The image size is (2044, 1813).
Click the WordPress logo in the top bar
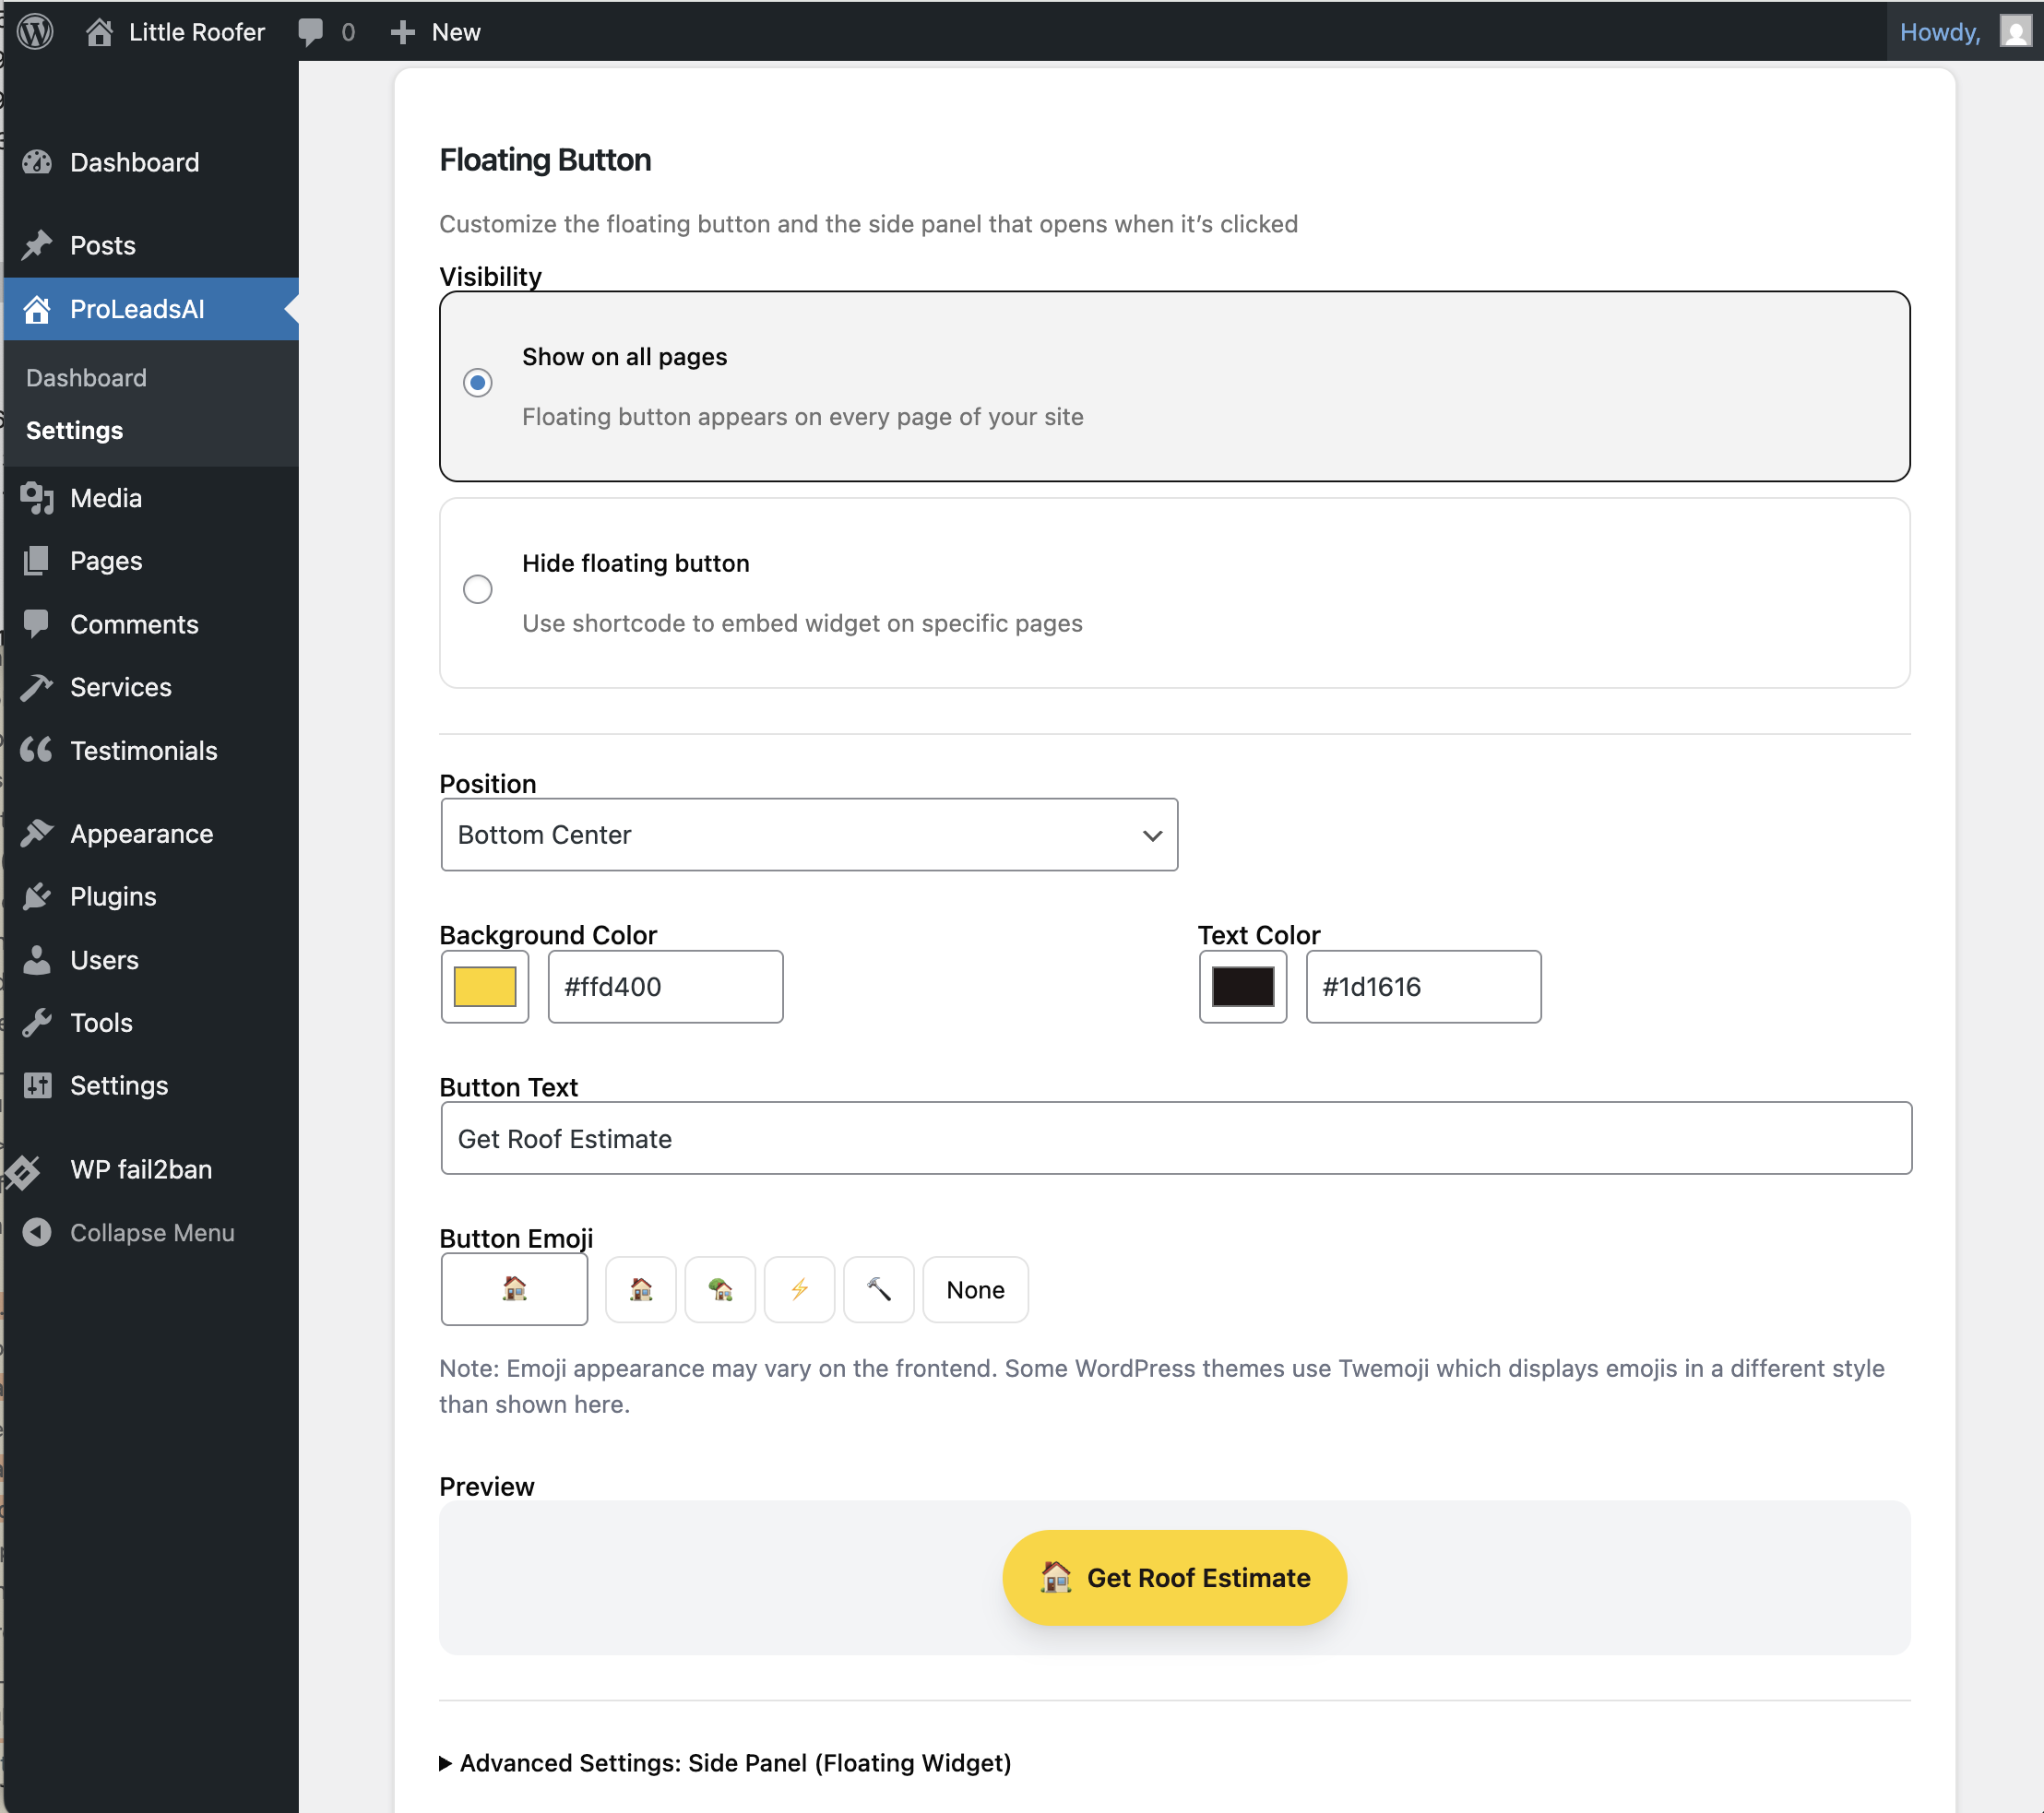36,31
